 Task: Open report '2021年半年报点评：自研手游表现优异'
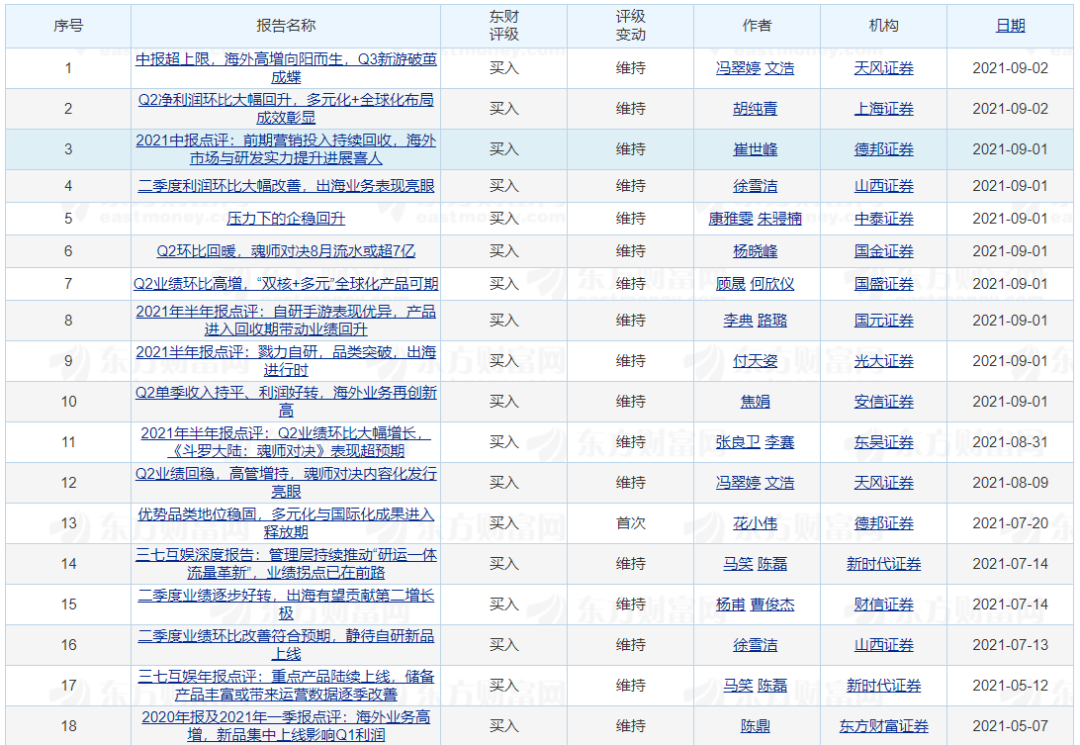pos(286,320)
